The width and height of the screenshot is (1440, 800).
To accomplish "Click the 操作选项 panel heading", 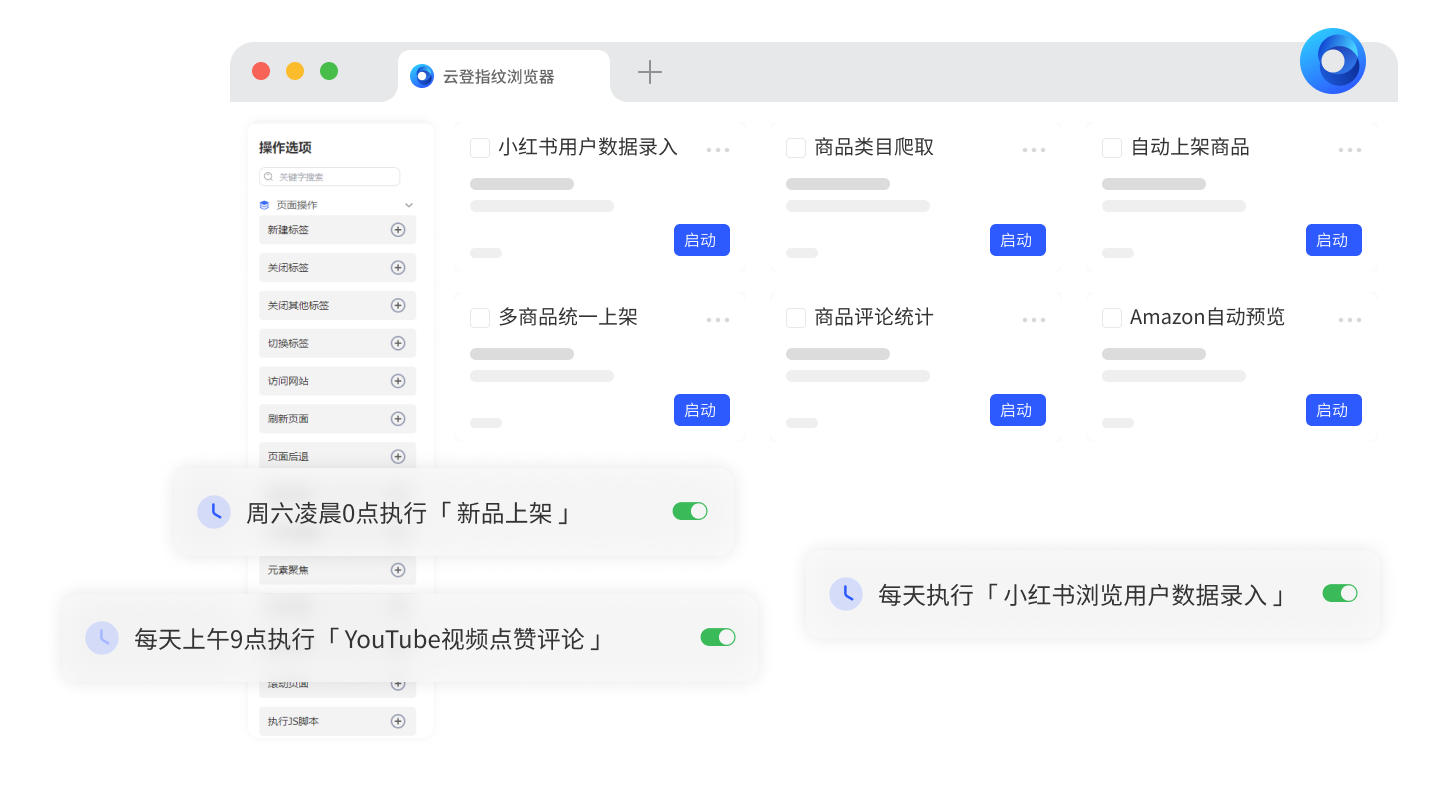I will pyautogui.click(x=285, y=147).
